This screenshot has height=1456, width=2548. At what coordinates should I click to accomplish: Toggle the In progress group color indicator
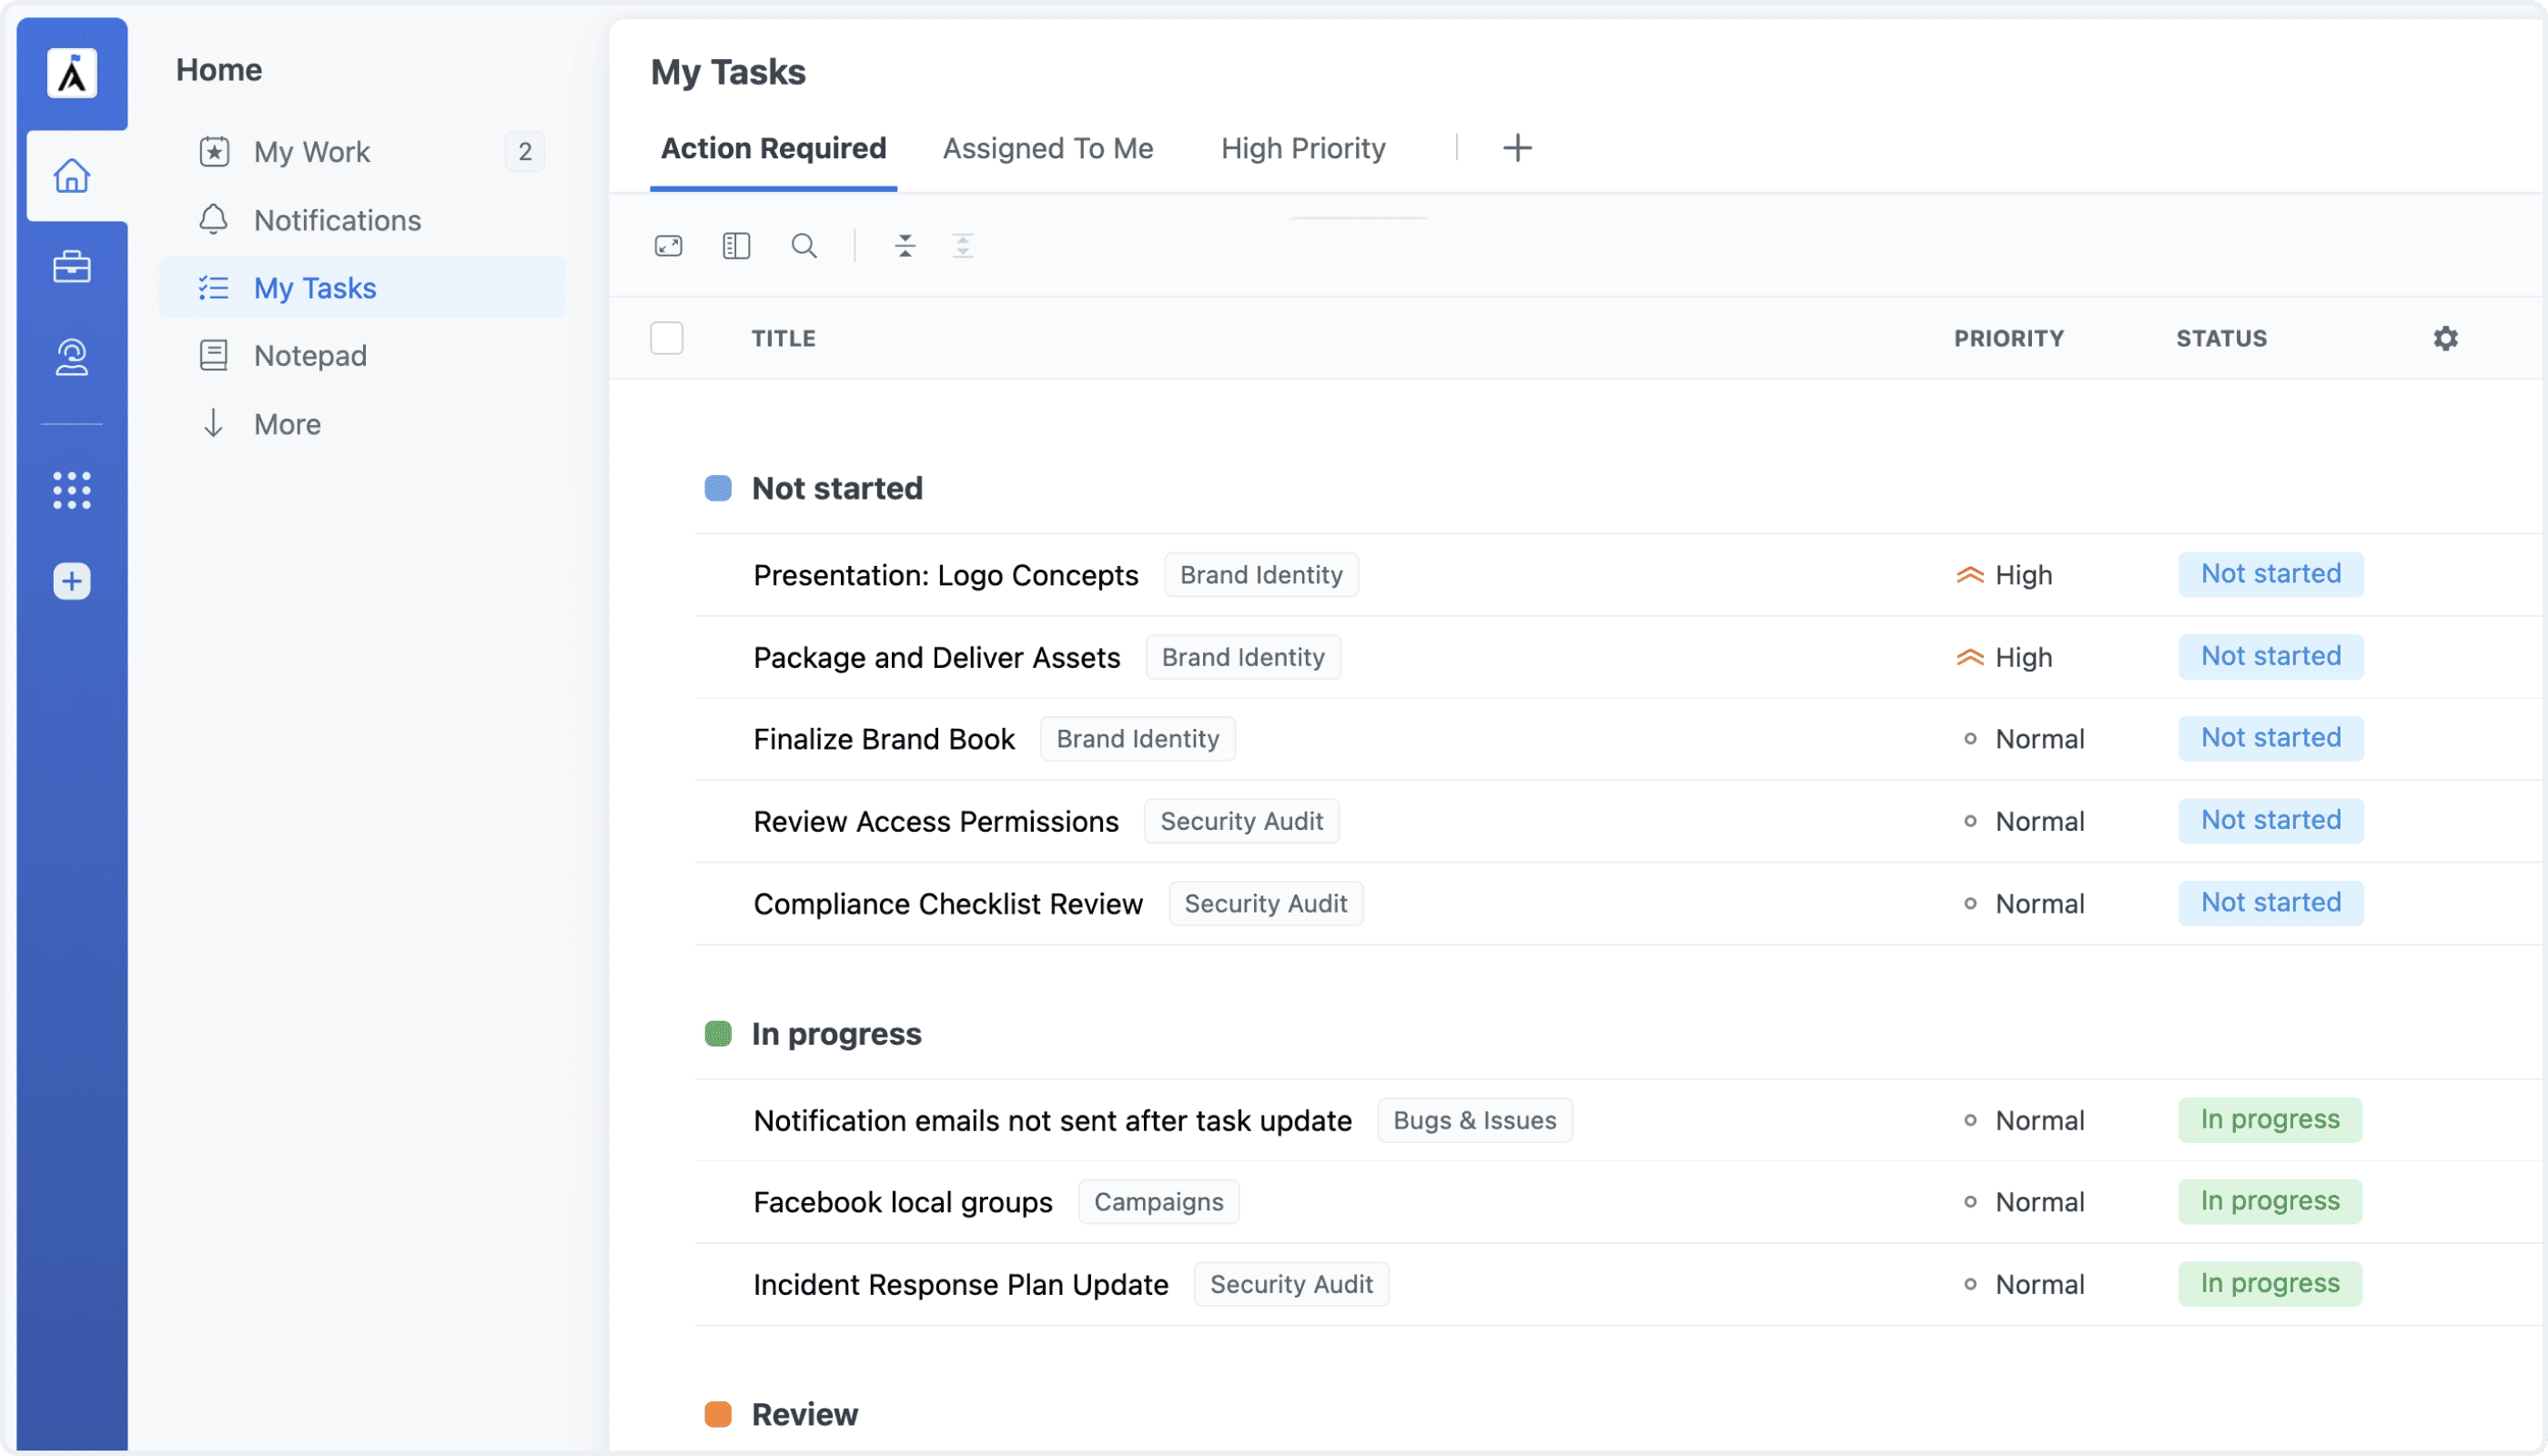coord(718,1033)
